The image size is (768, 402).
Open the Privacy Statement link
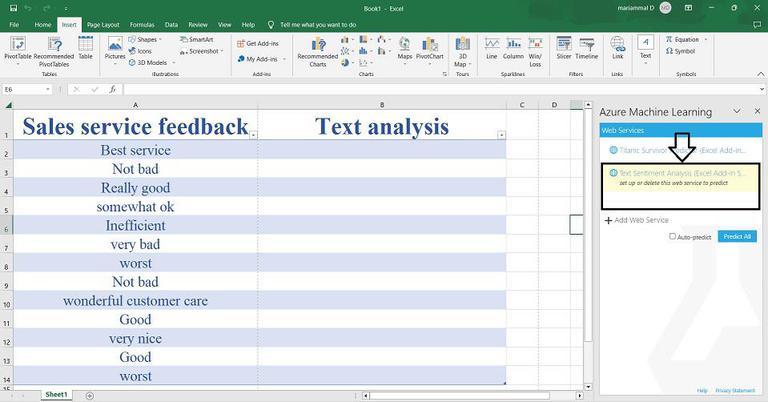pyautogui.click(x=735, y=391)
